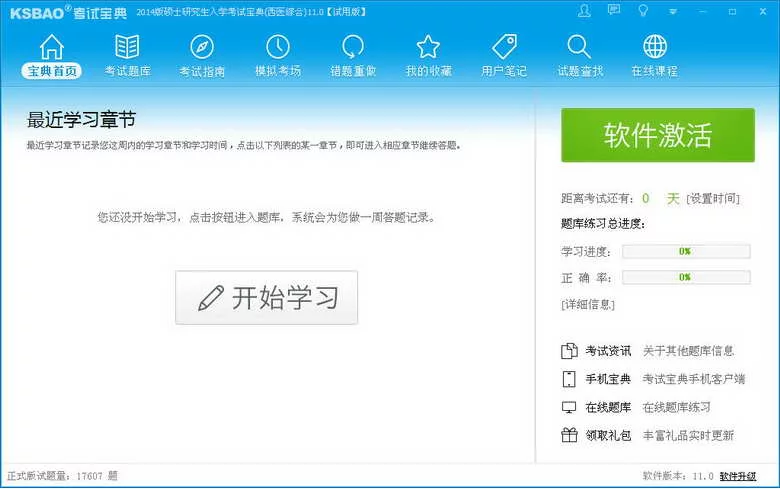The image size is (780, 489).
Task: Open the 错题重做 refresh icon
Action: click(353, 47)
